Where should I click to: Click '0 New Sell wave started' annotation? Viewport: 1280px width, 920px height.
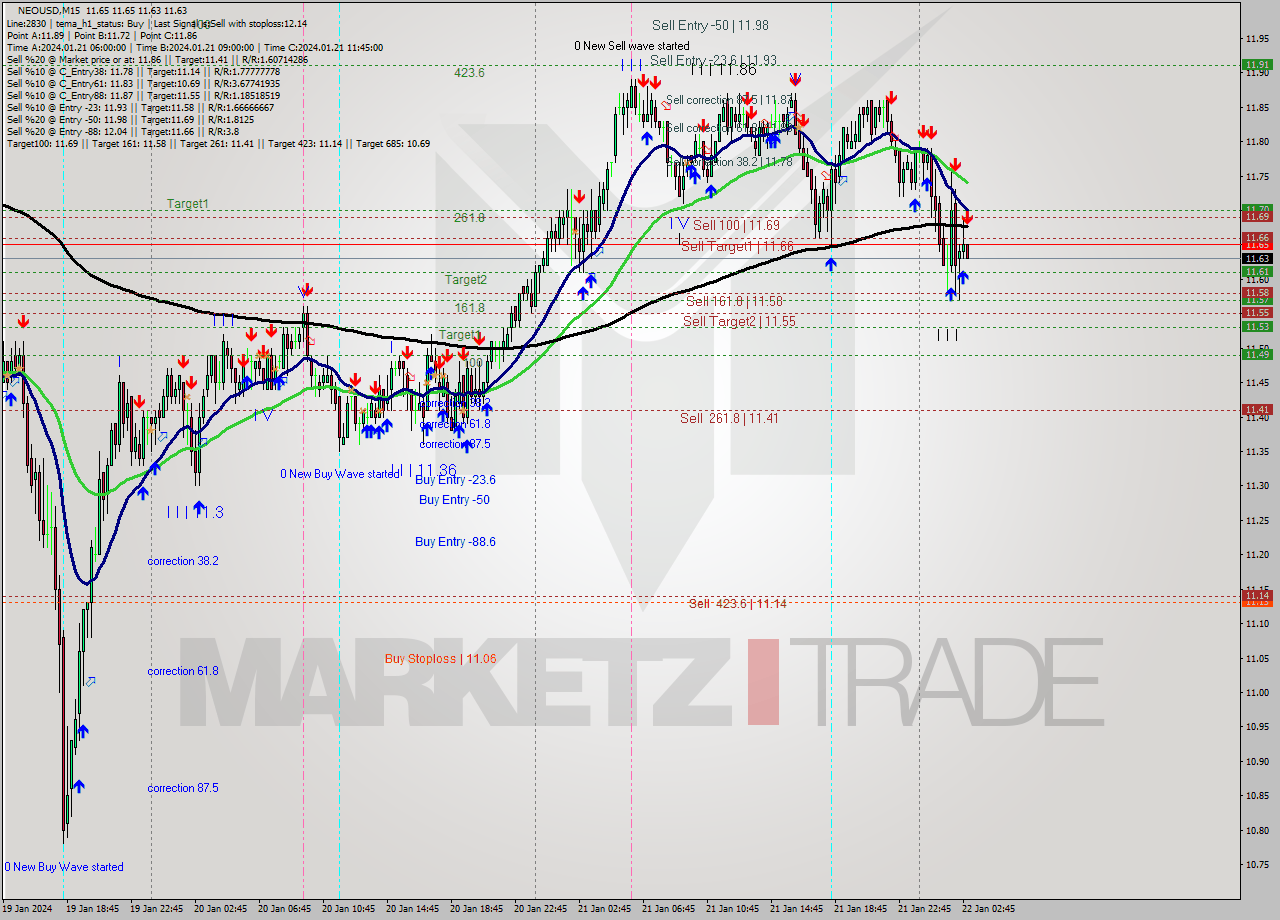tap(631, 46)
